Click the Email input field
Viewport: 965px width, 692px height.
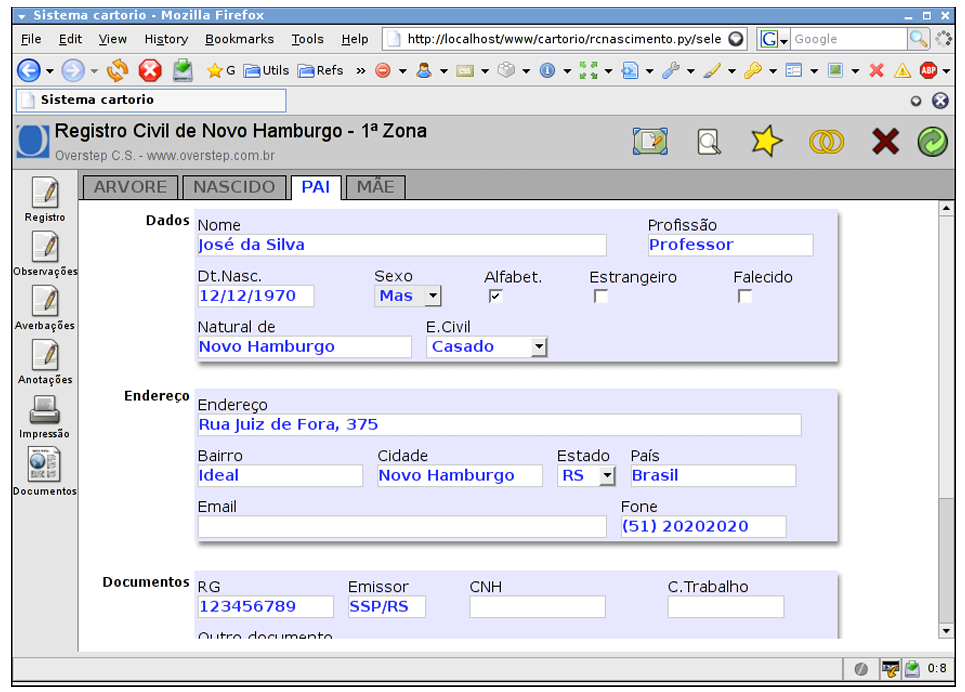point(402,526)
